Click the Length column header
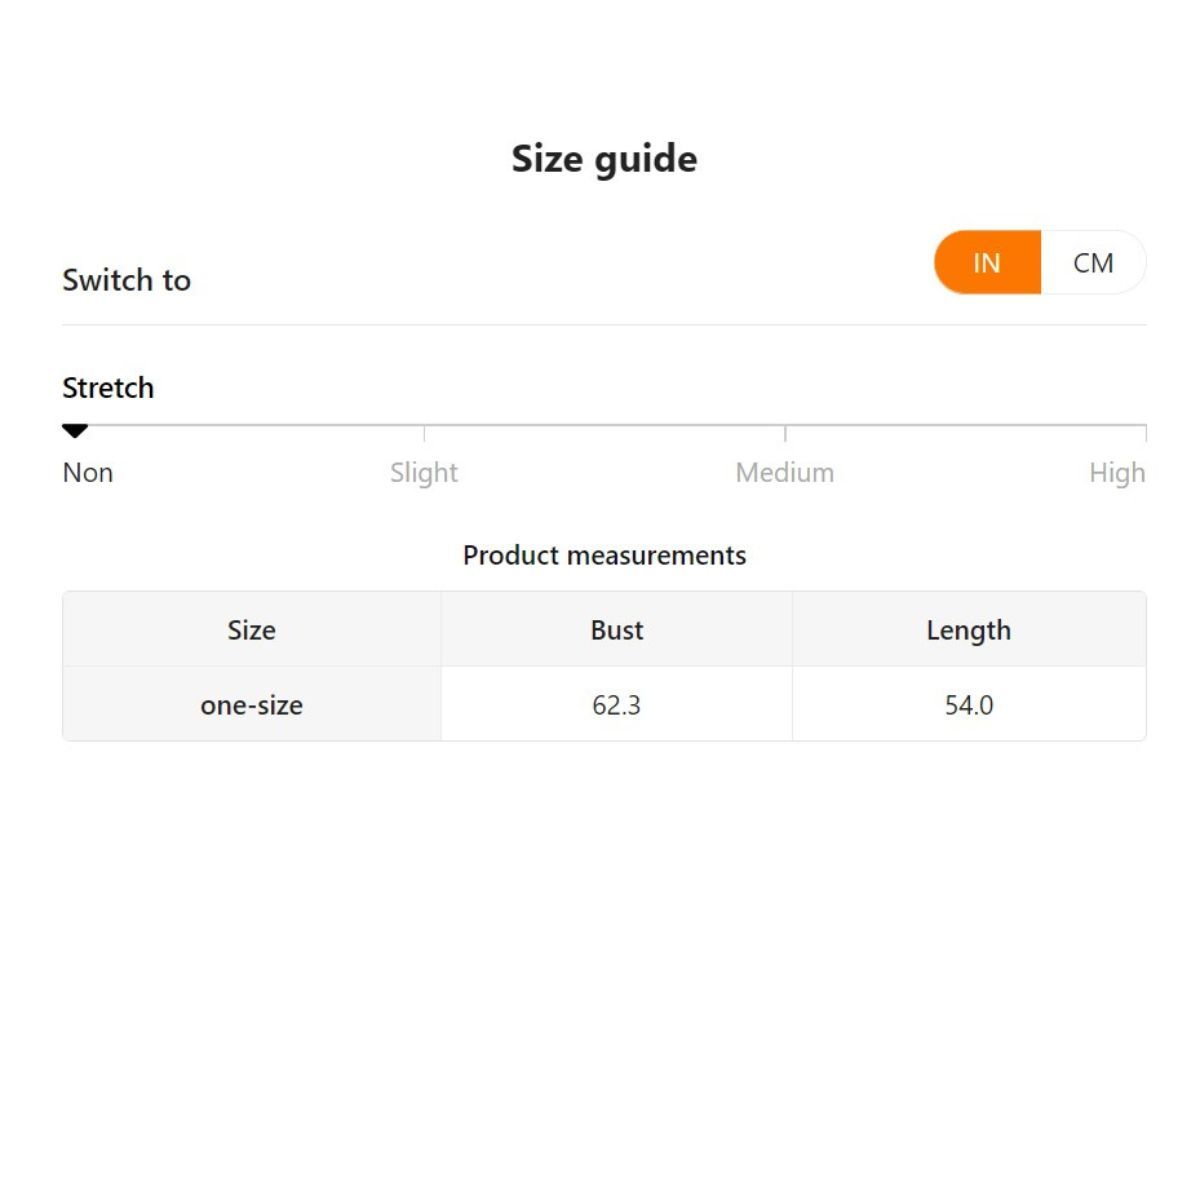The height and width of the screenshot is (1200, 1200). tap(968, 630)
